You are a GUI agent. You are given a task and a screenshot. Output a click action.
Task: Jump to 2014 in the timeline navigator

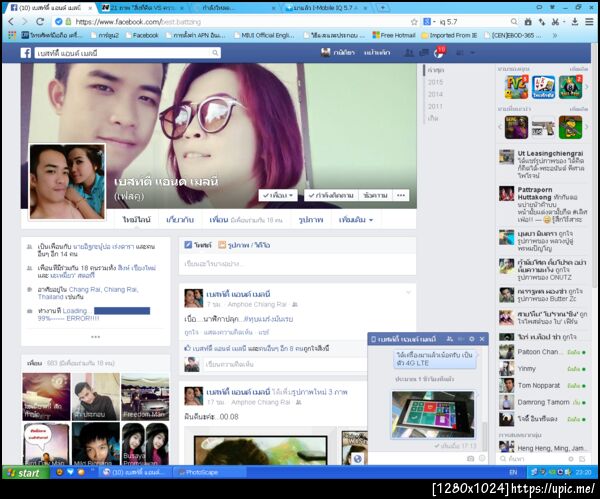(x=435, y=94)
